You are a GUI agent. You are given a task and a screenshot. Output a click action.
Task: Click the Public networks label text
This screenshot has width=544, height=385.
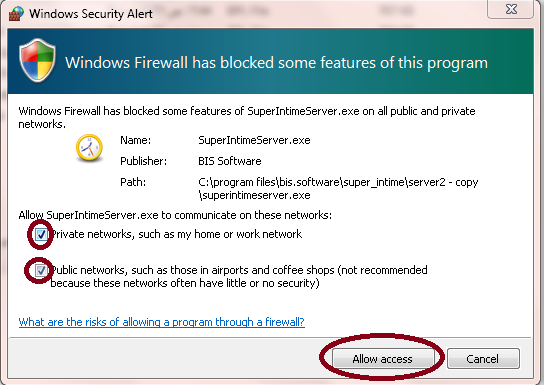click(x=239, y=276)
